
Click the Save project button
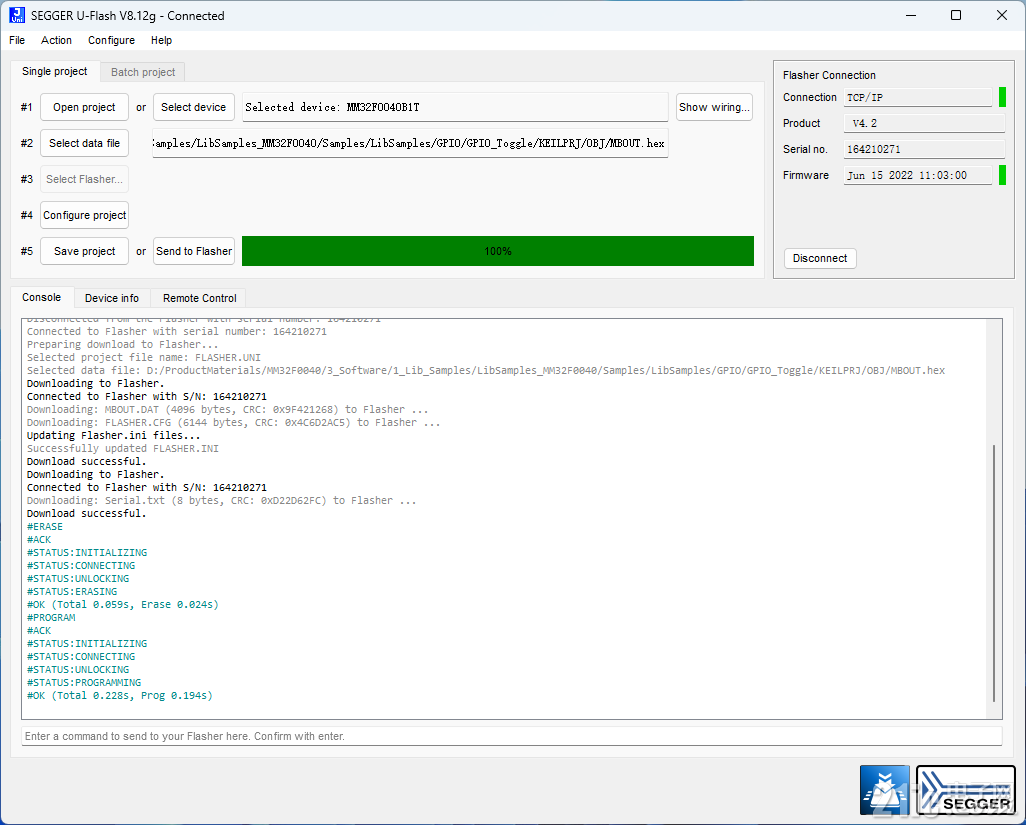[x=84, y=251]
